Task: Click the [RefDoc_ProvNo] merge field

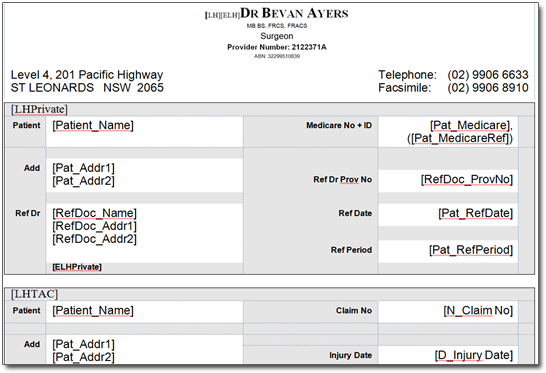Action: pos(467,180)
